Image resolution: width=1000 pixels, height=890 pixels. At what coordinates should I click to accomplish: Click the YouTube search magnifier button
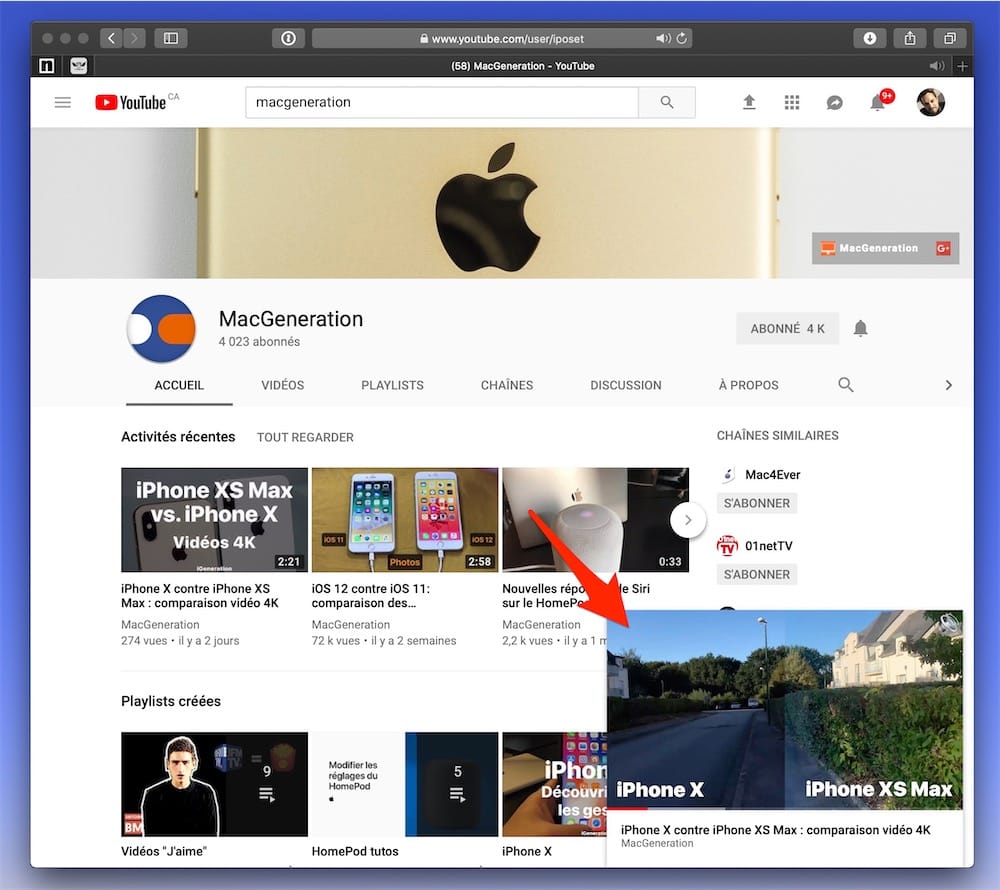pos(666,102)
